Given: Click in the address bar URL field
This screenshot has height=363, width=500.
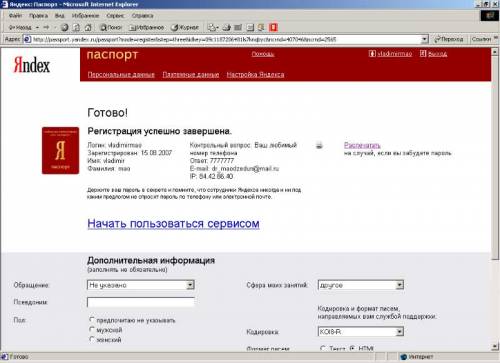Looking at the screenshot, I should coord(226,39).
